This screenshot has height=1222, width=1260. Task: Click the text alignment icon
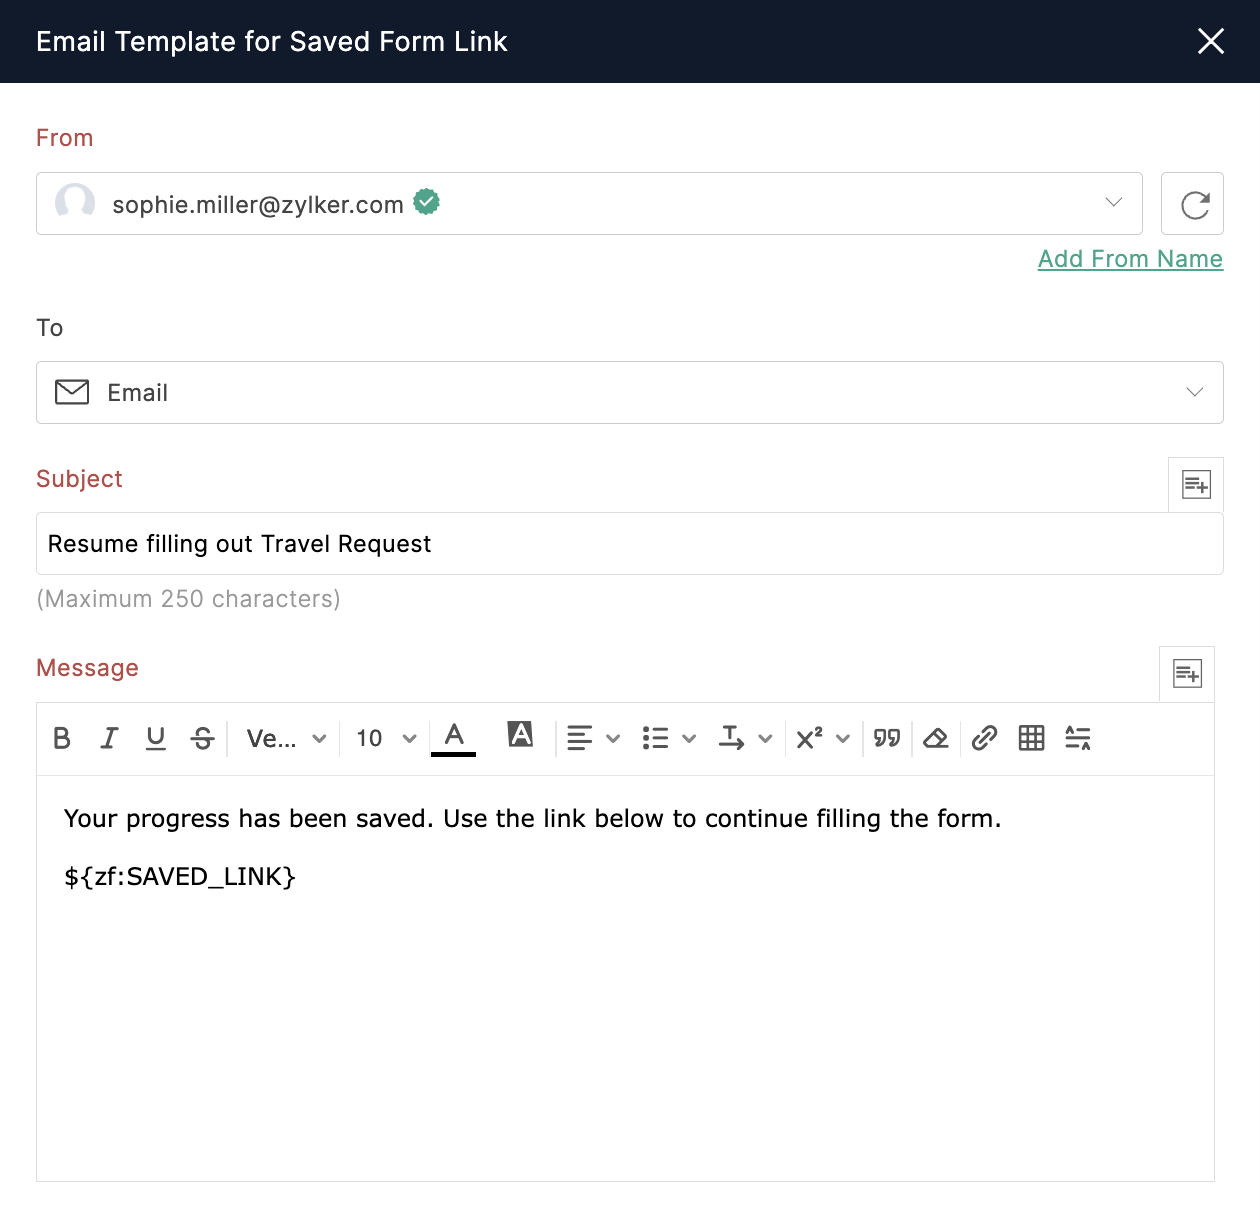click(x=580, y=738)
